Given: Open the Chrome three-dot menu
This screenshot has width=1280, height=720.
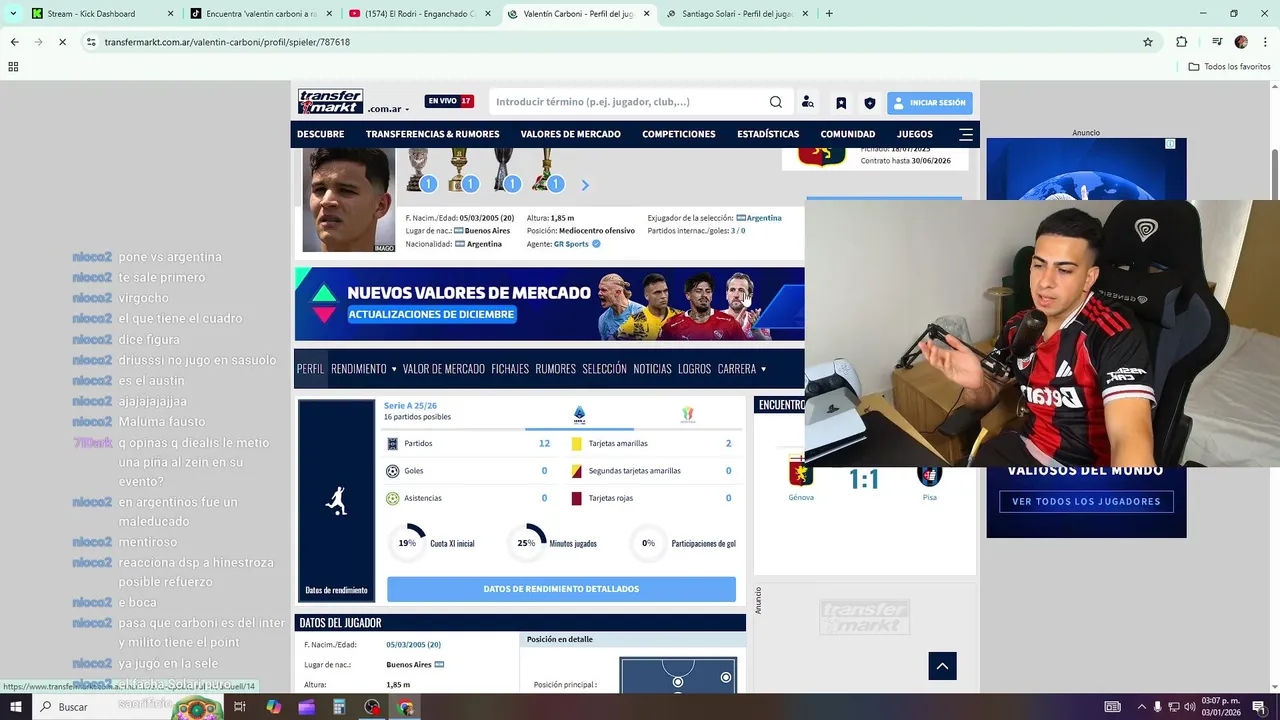Looking at the screenshot, I should (x=1264, y=42).
